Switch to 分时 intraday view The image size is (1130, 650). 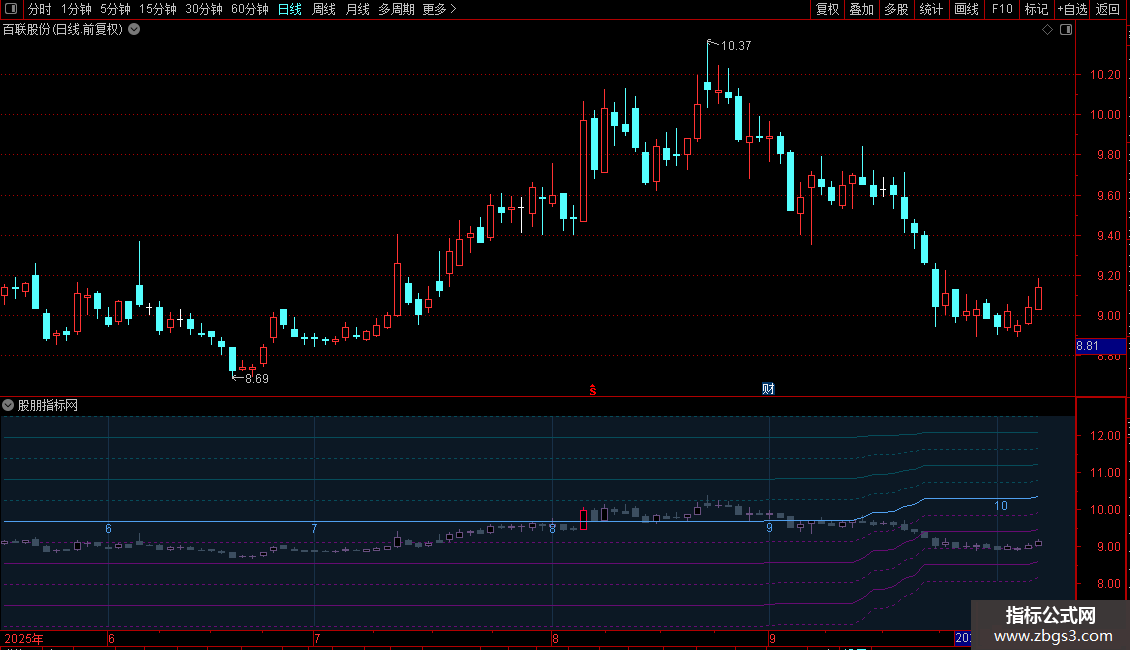pyautogui.click(x=40, y=9)
